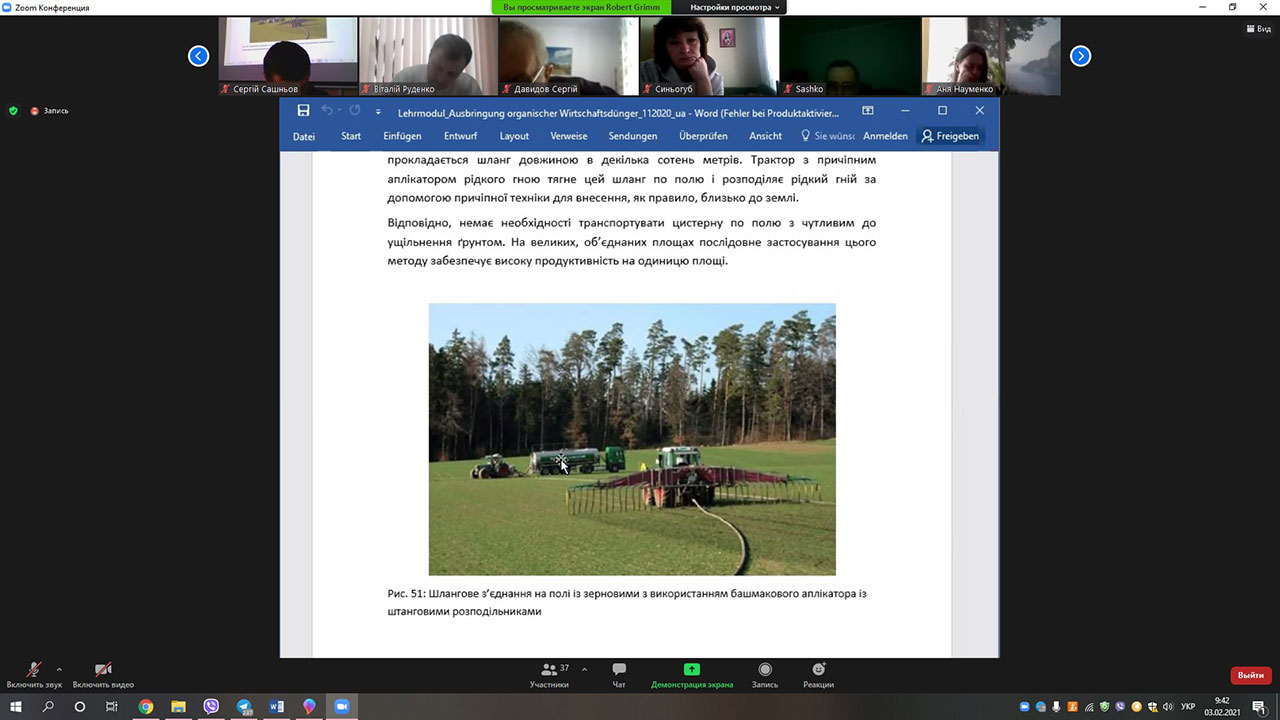Show previous participants with left arrow
This screenshot has width=1280, height=720.
199,56
